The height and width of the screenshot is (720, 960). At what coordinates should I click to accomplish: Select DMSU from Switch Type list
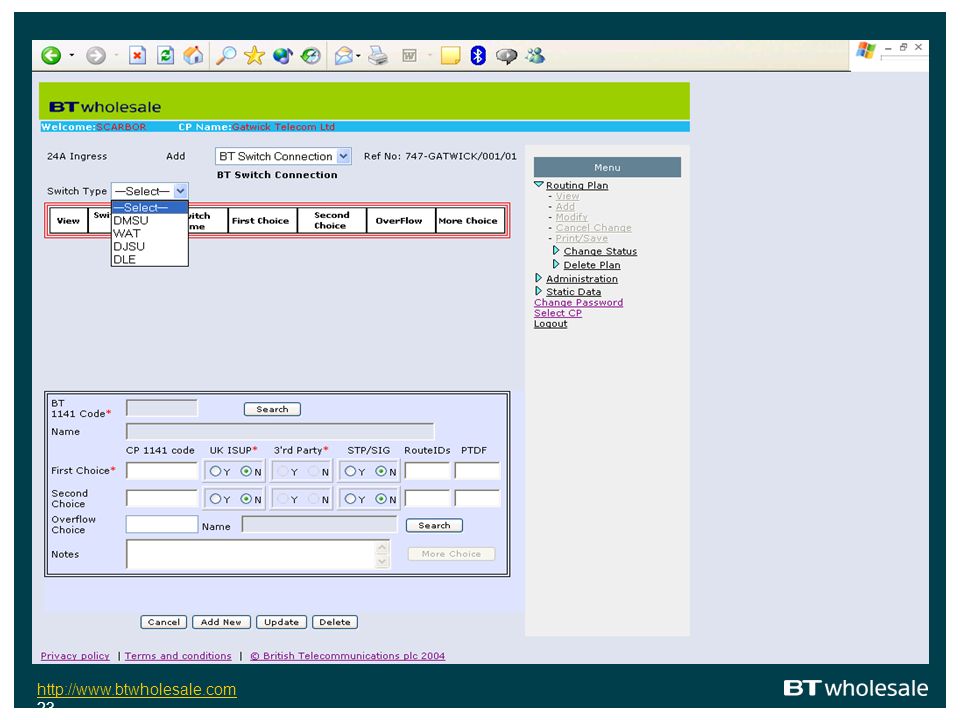(x=149, y=220)
